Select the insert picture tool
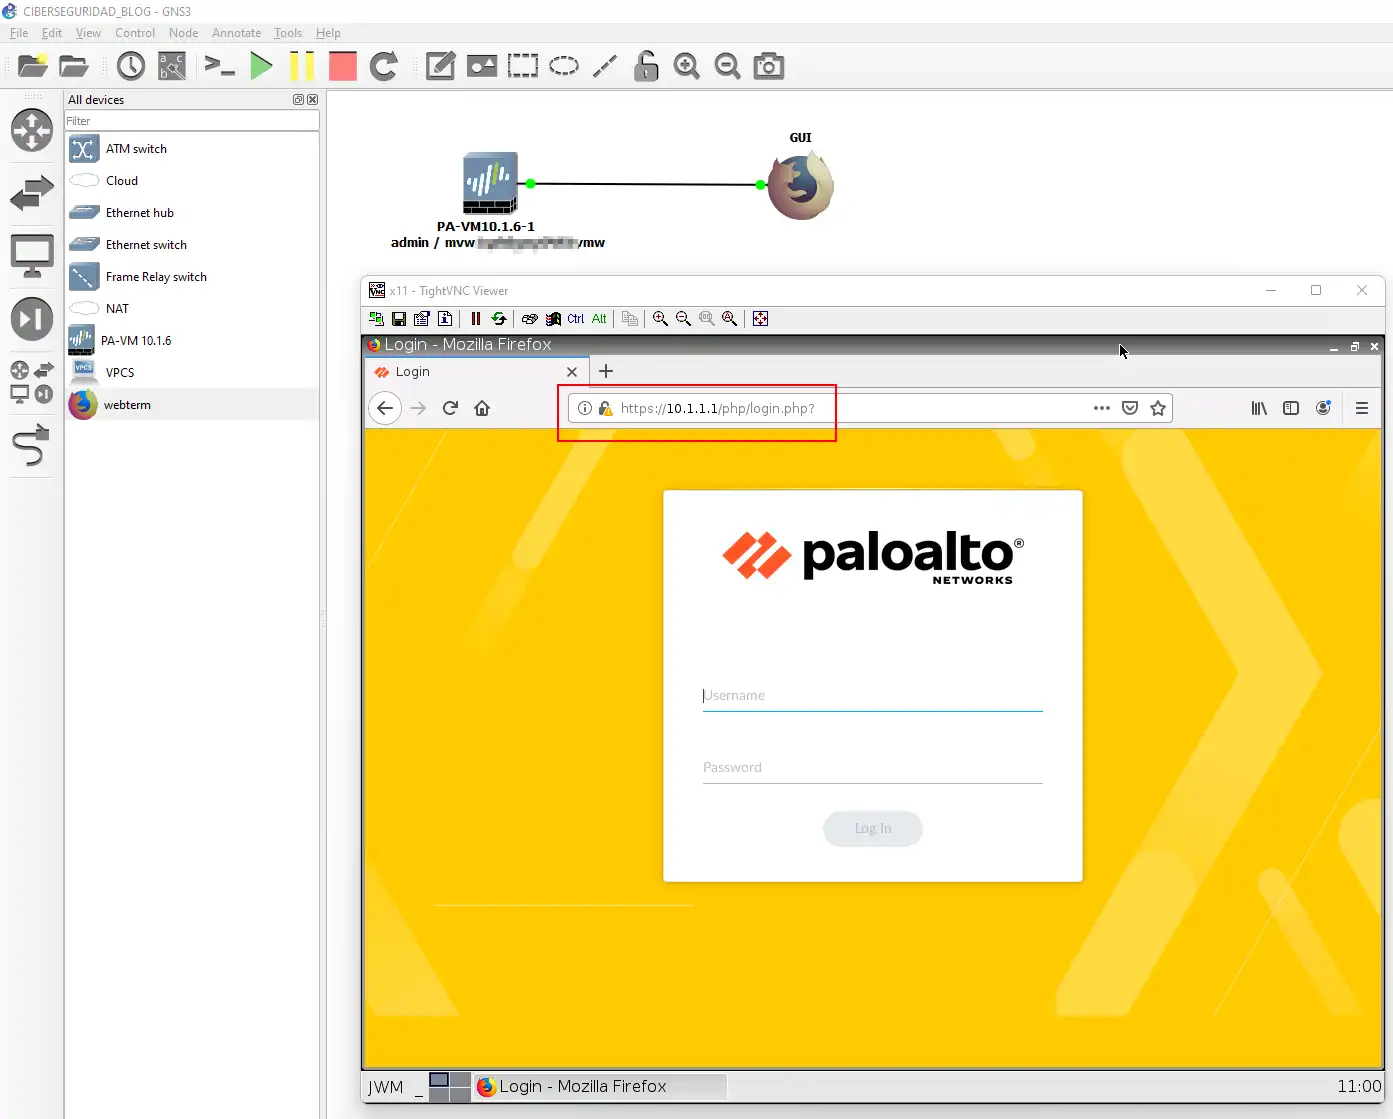Image resolution: width=1393 pixels, height=1119 pixels. 482,66
